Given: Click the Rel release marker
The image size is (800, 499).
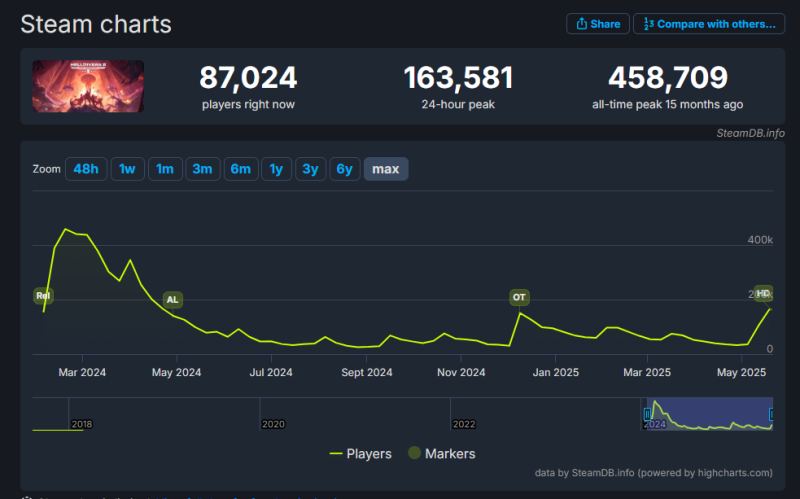Looking at the screenshot, I should (x=43, y=296).
